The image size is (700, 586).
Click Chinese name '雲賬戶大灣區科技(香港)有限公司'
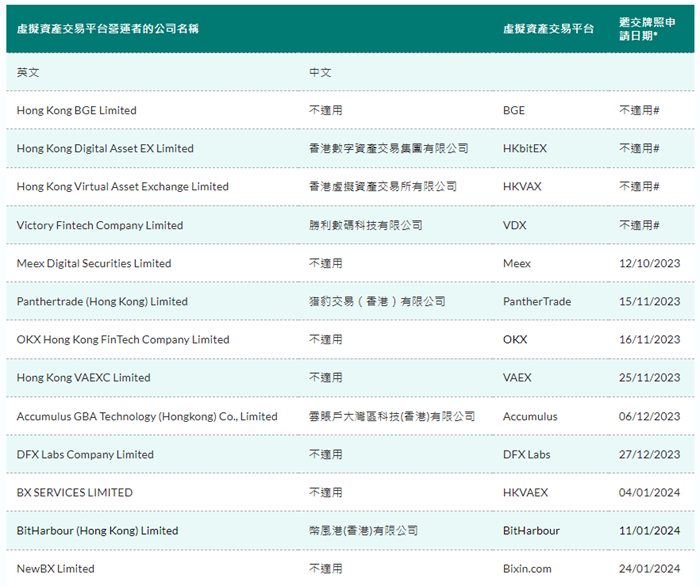pyautogui.click(x=392, y=416)
